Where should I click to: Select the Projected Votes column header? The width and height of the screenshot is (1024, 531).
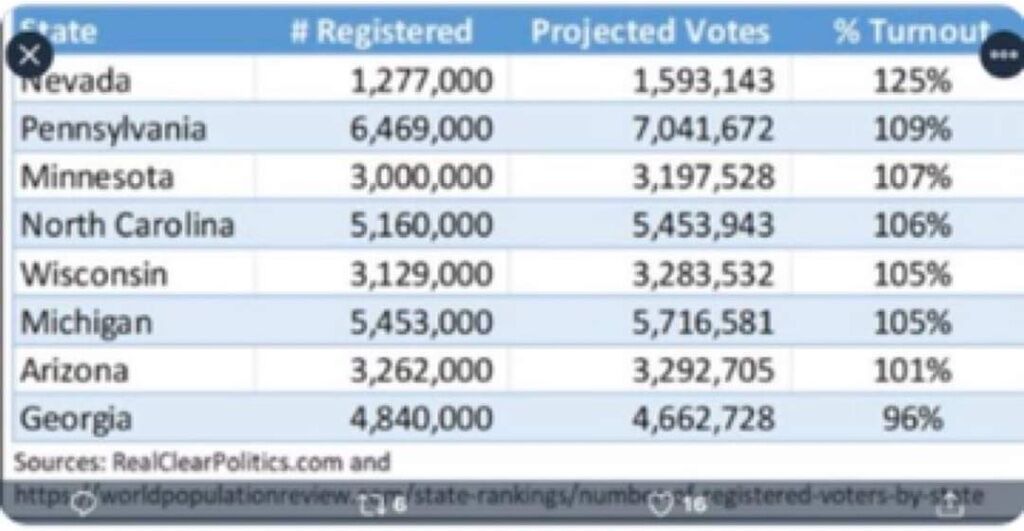[650, 31]
